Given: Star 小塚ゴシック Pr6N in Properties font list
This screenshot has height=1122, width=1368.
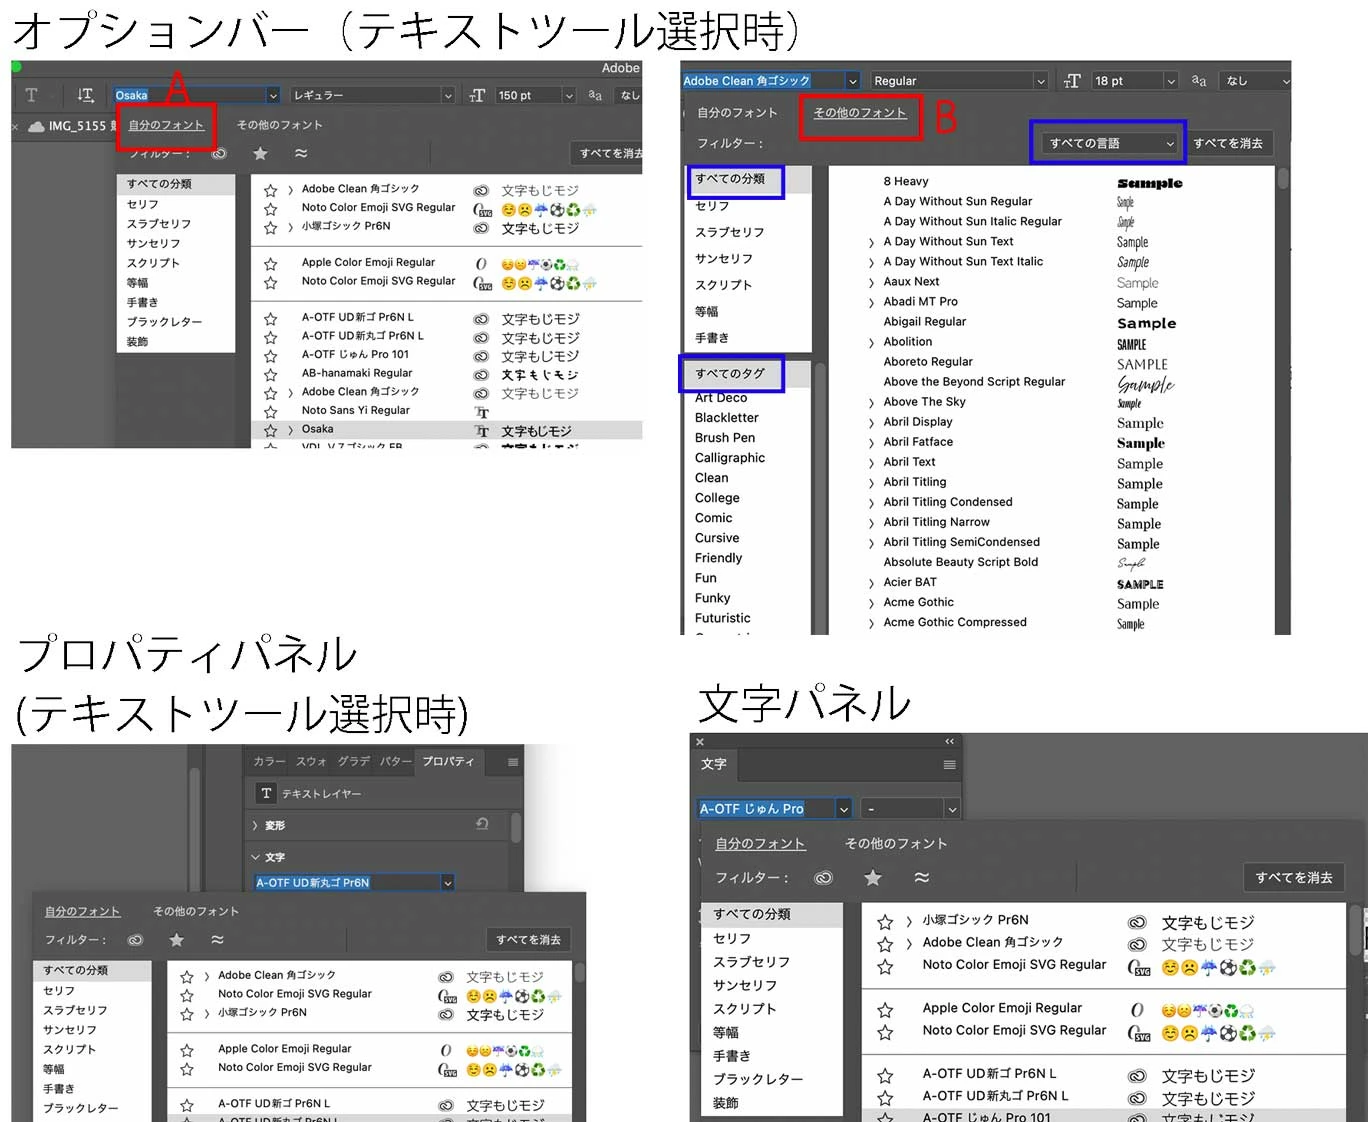Looking at the screenshot, I should 187,1014.
